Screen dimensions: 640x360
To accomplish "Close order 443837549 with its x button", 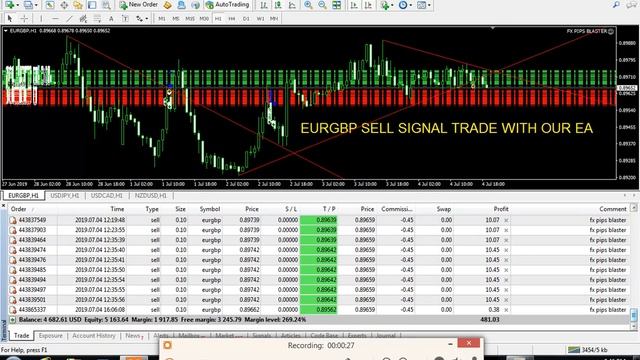I will point(506,220).
